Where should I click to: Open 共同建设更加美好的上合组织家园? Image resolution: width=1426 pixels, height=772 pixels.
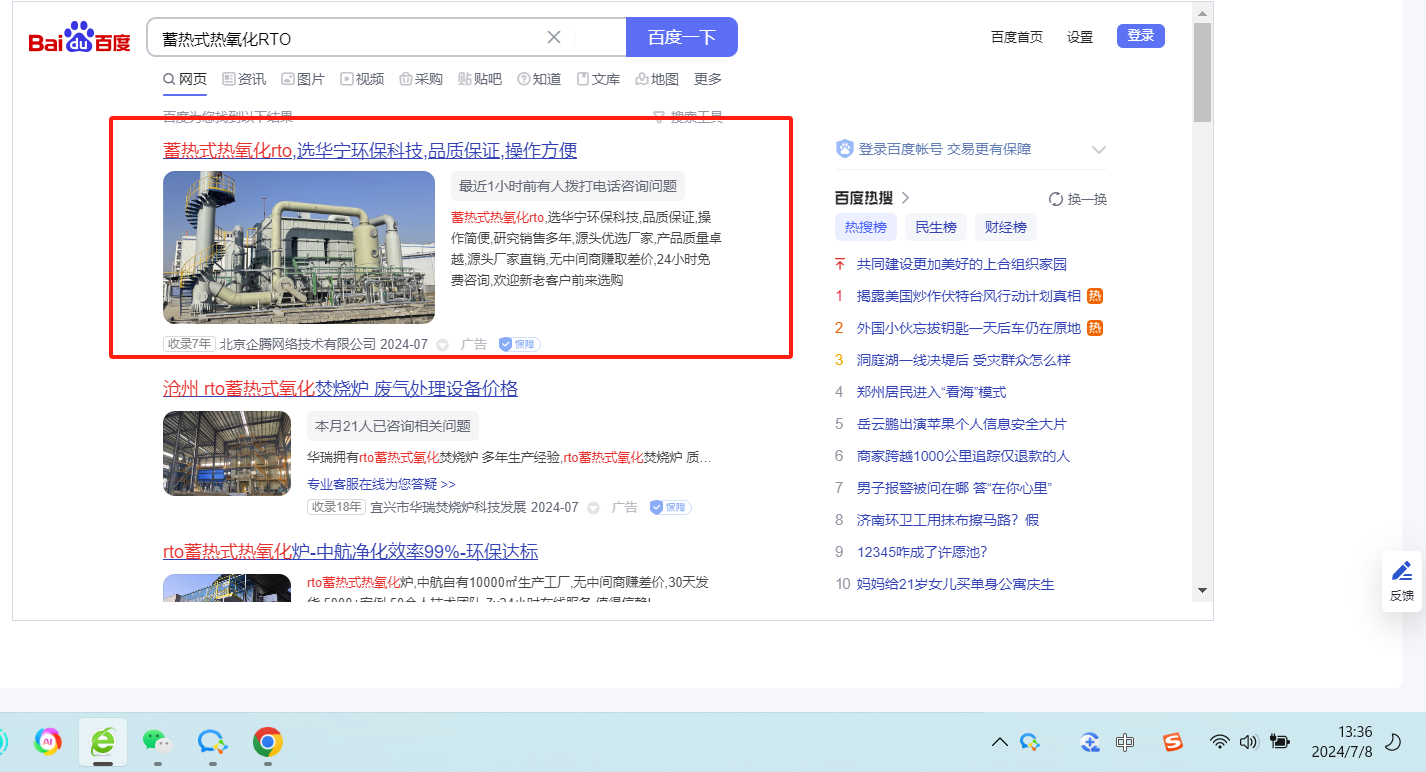(962, 264)
